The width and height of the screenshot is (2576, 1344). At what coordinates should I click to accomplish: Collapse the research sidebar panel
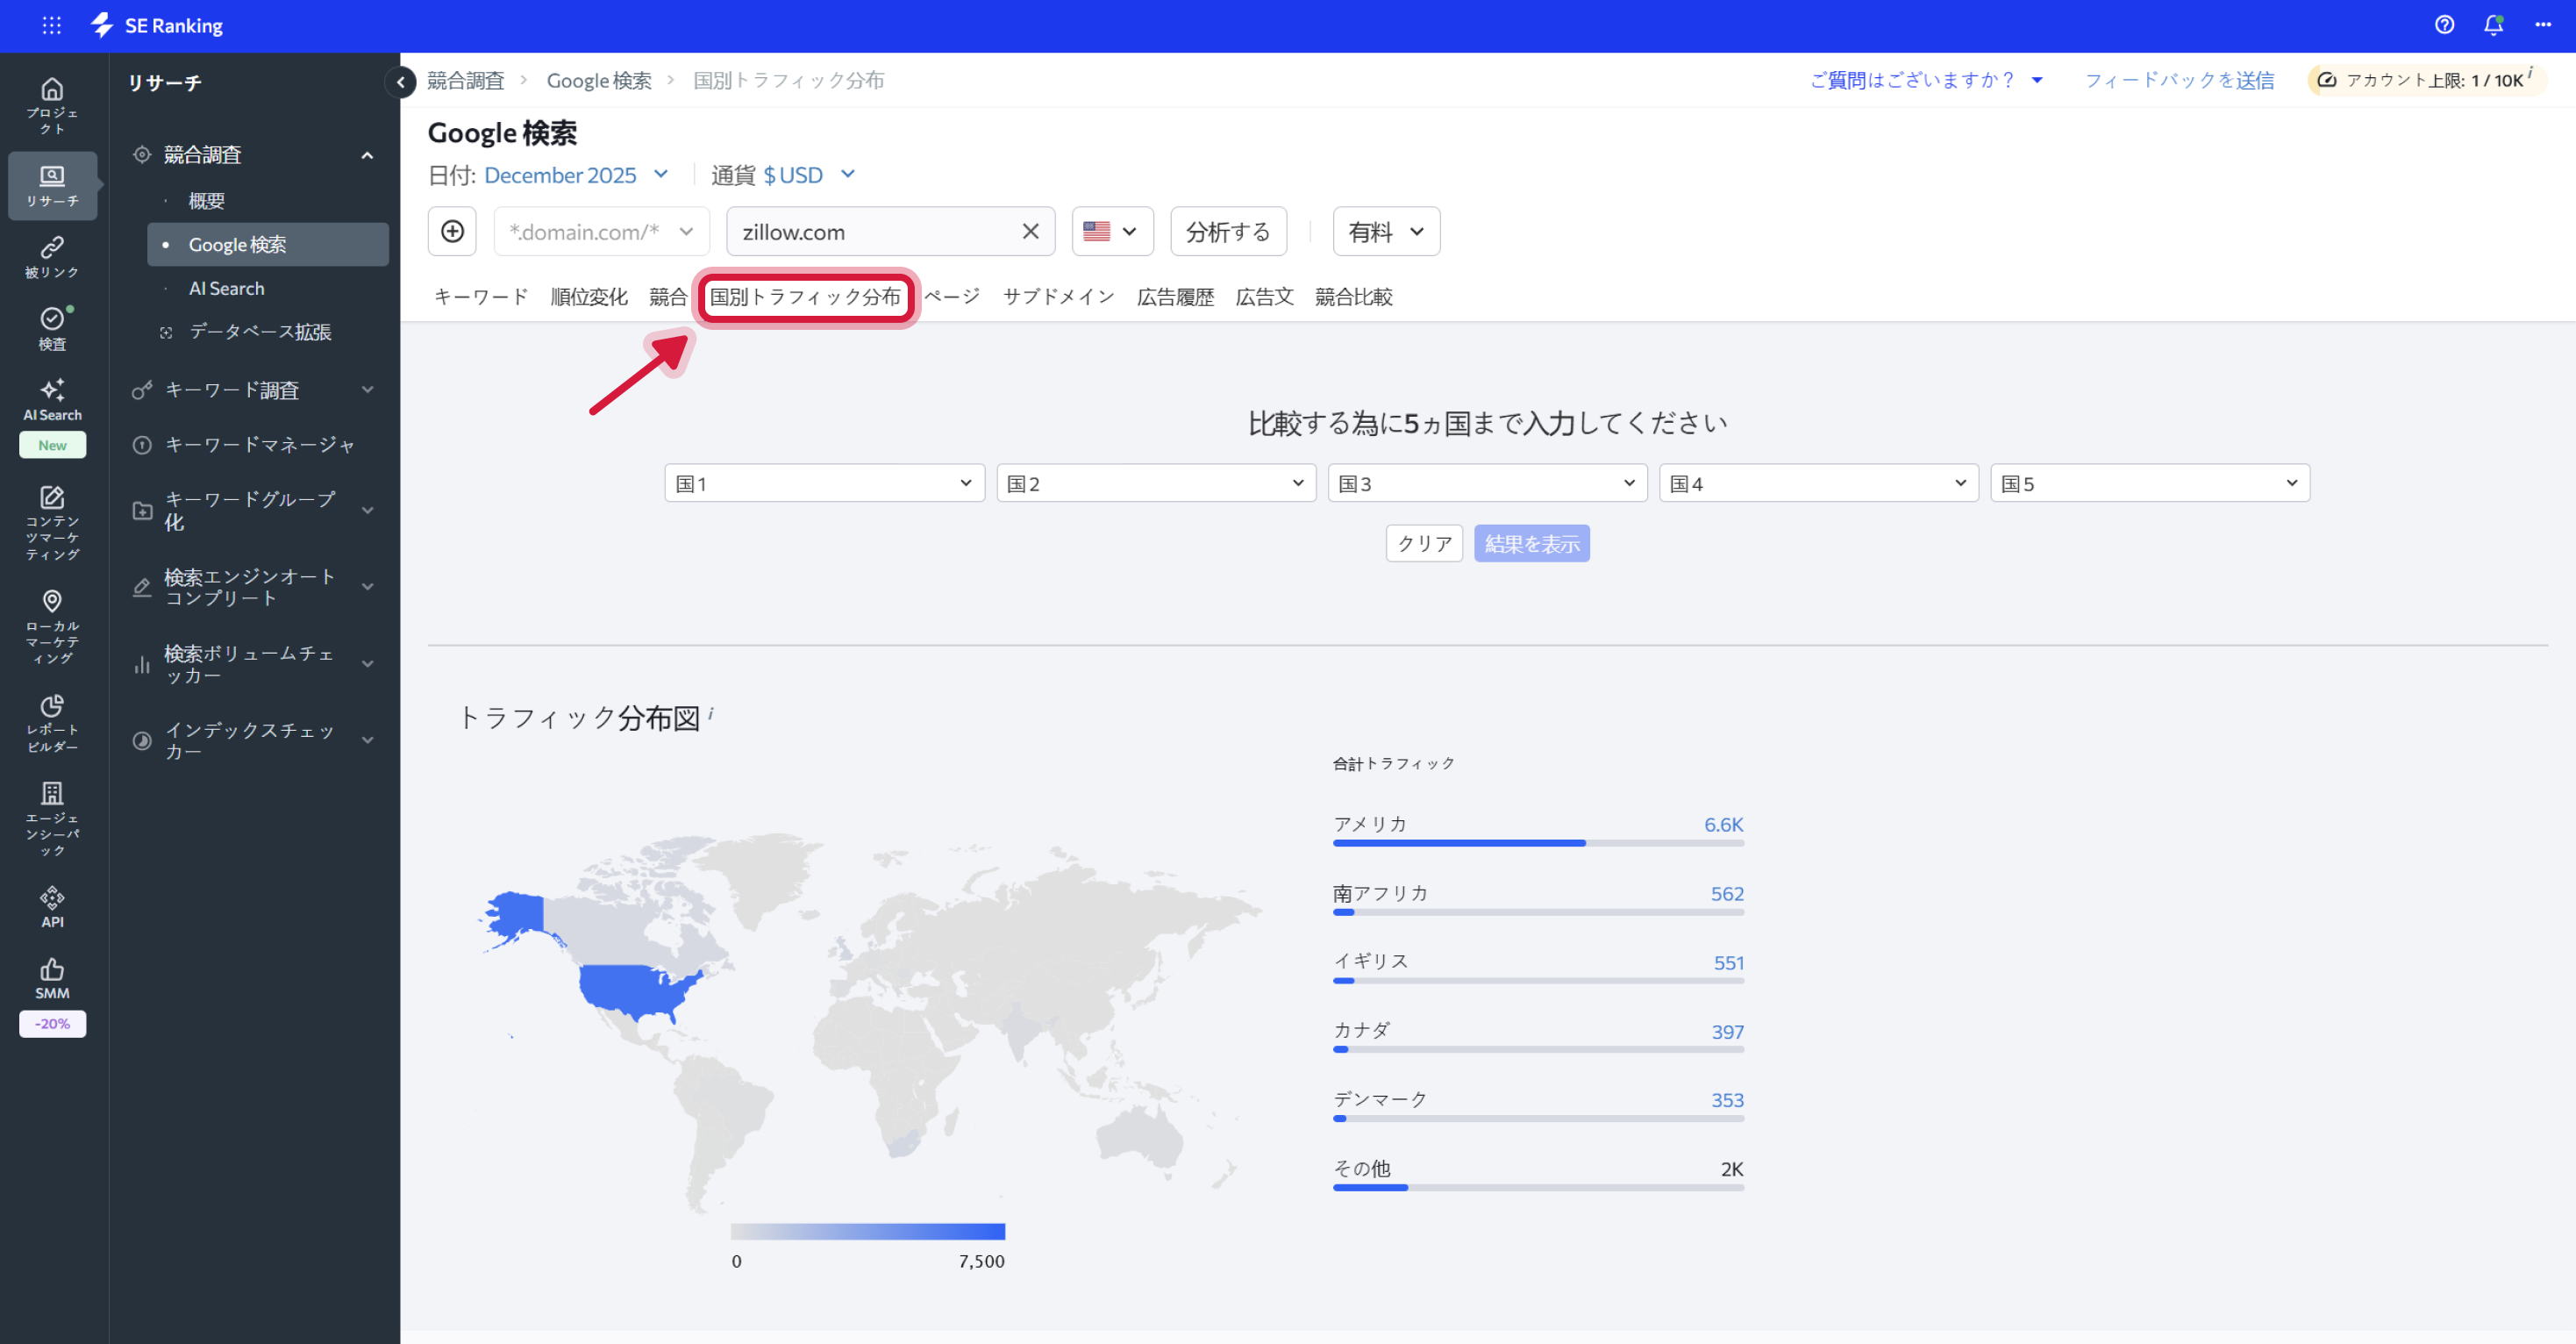tap(400, 82)
